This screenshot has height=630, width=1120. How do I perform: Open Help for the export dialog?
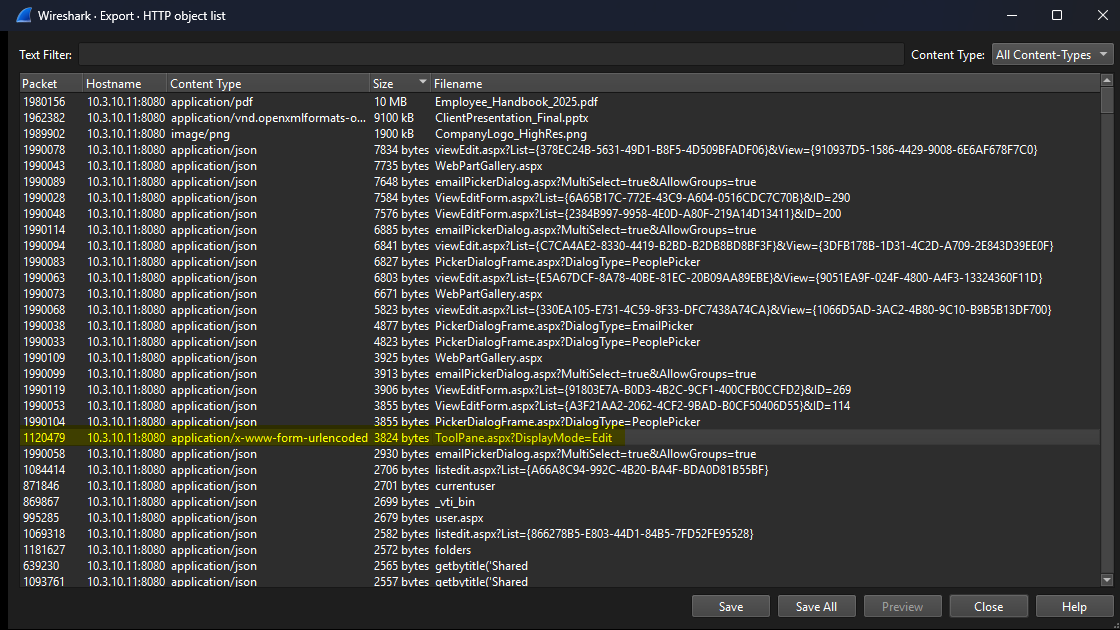1074,606
